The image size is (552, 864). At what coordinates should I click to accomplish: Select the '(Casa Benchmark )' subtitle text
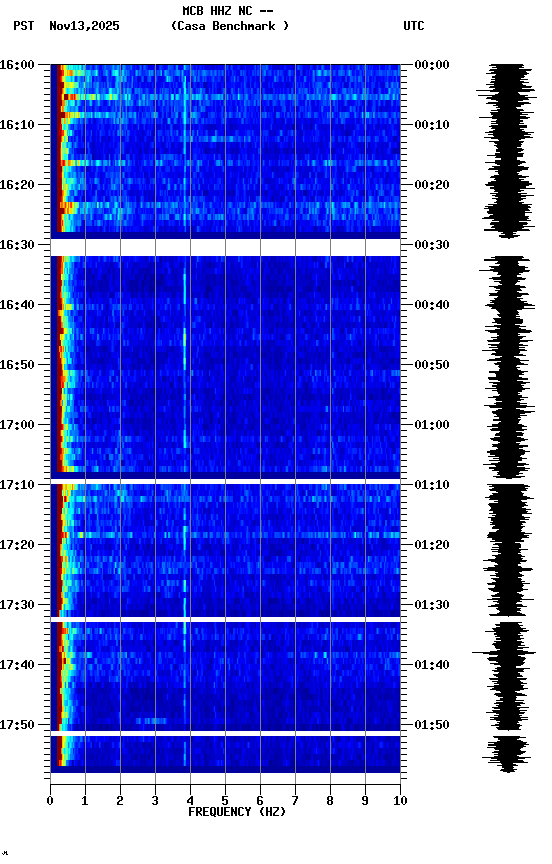point(229,26)
